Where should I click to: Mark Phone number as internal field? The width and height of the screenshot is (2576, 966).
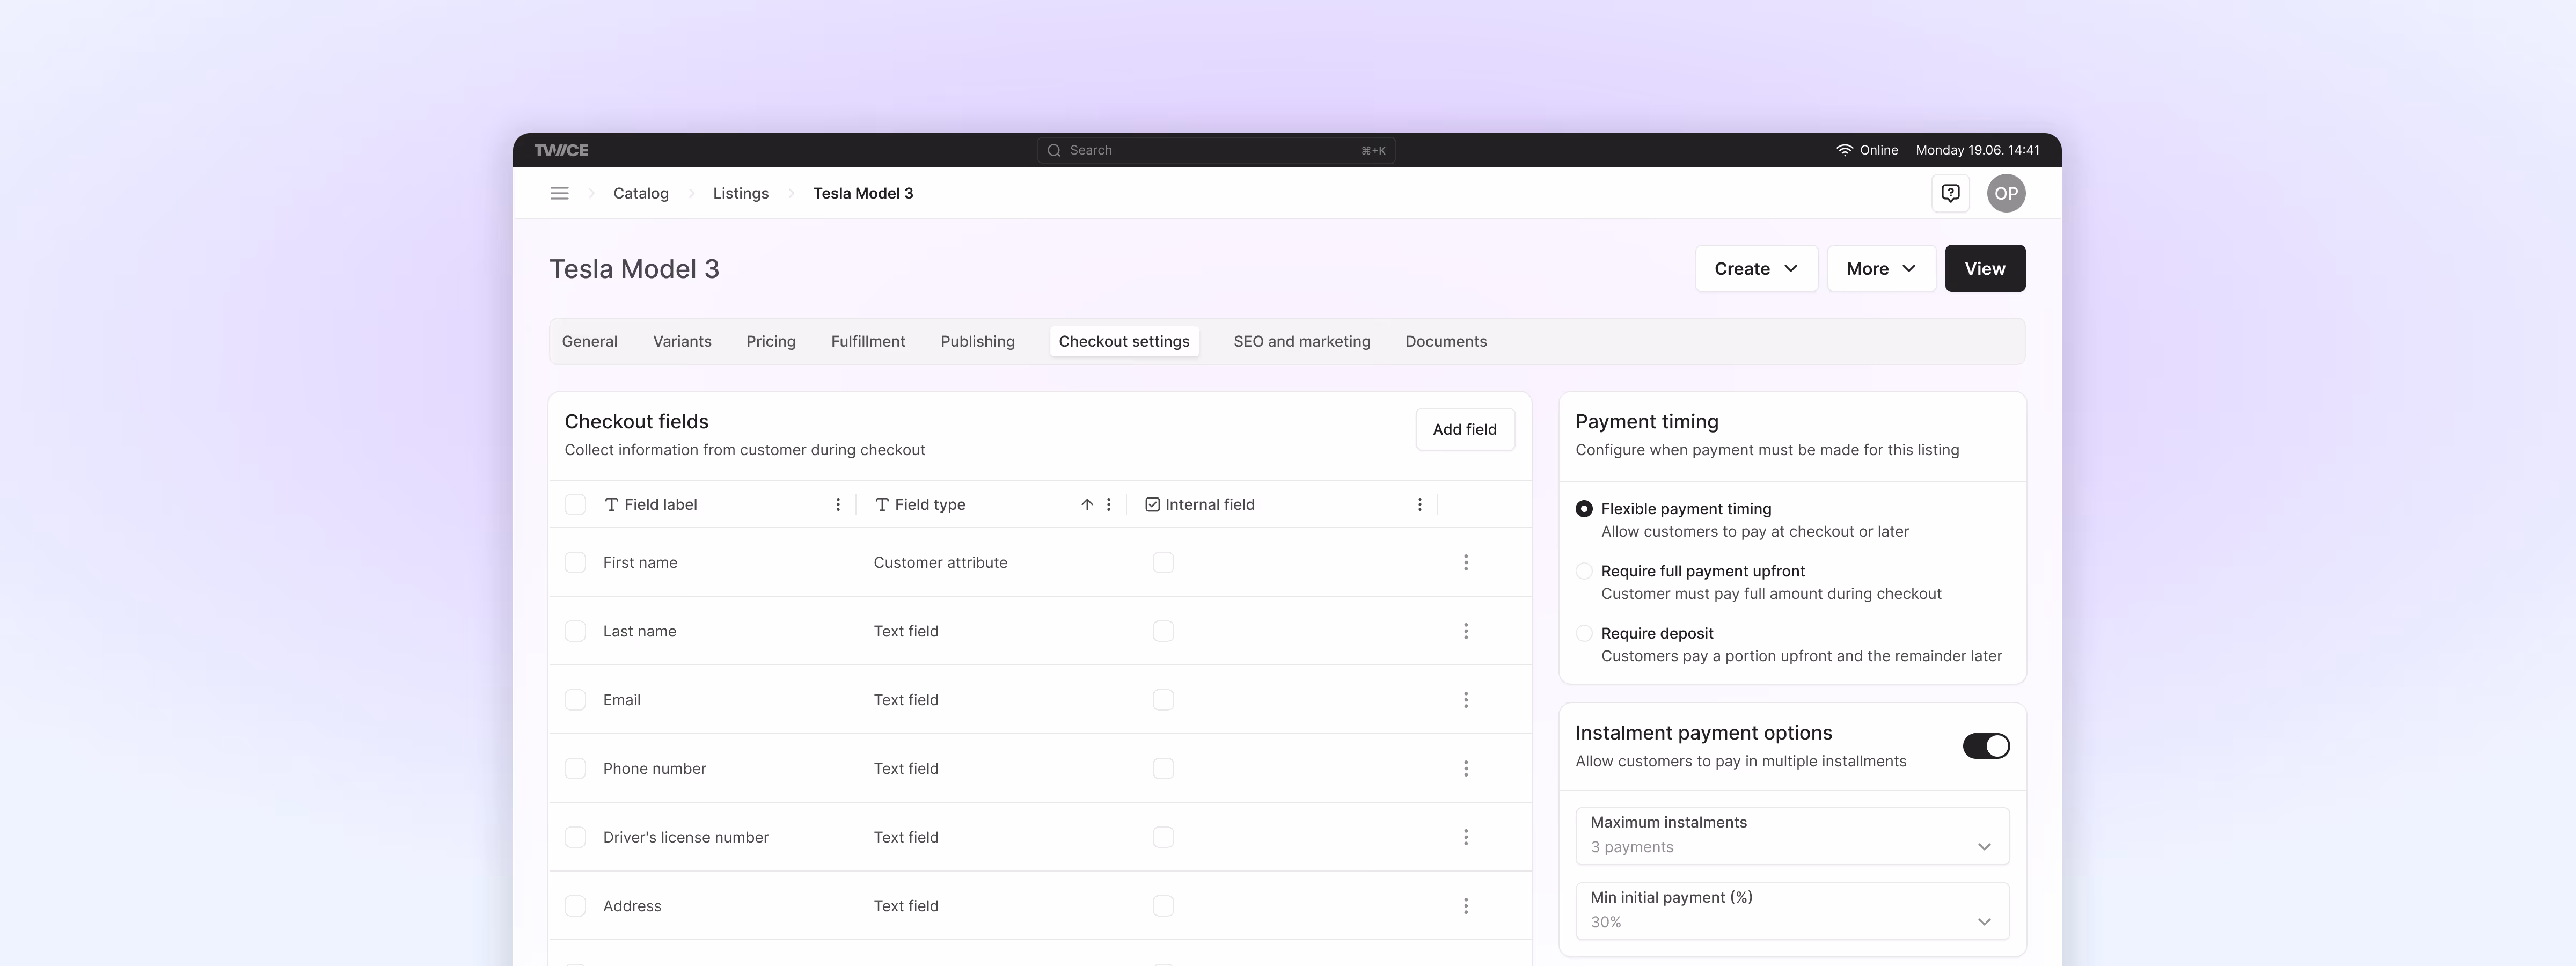point(1163,769)
